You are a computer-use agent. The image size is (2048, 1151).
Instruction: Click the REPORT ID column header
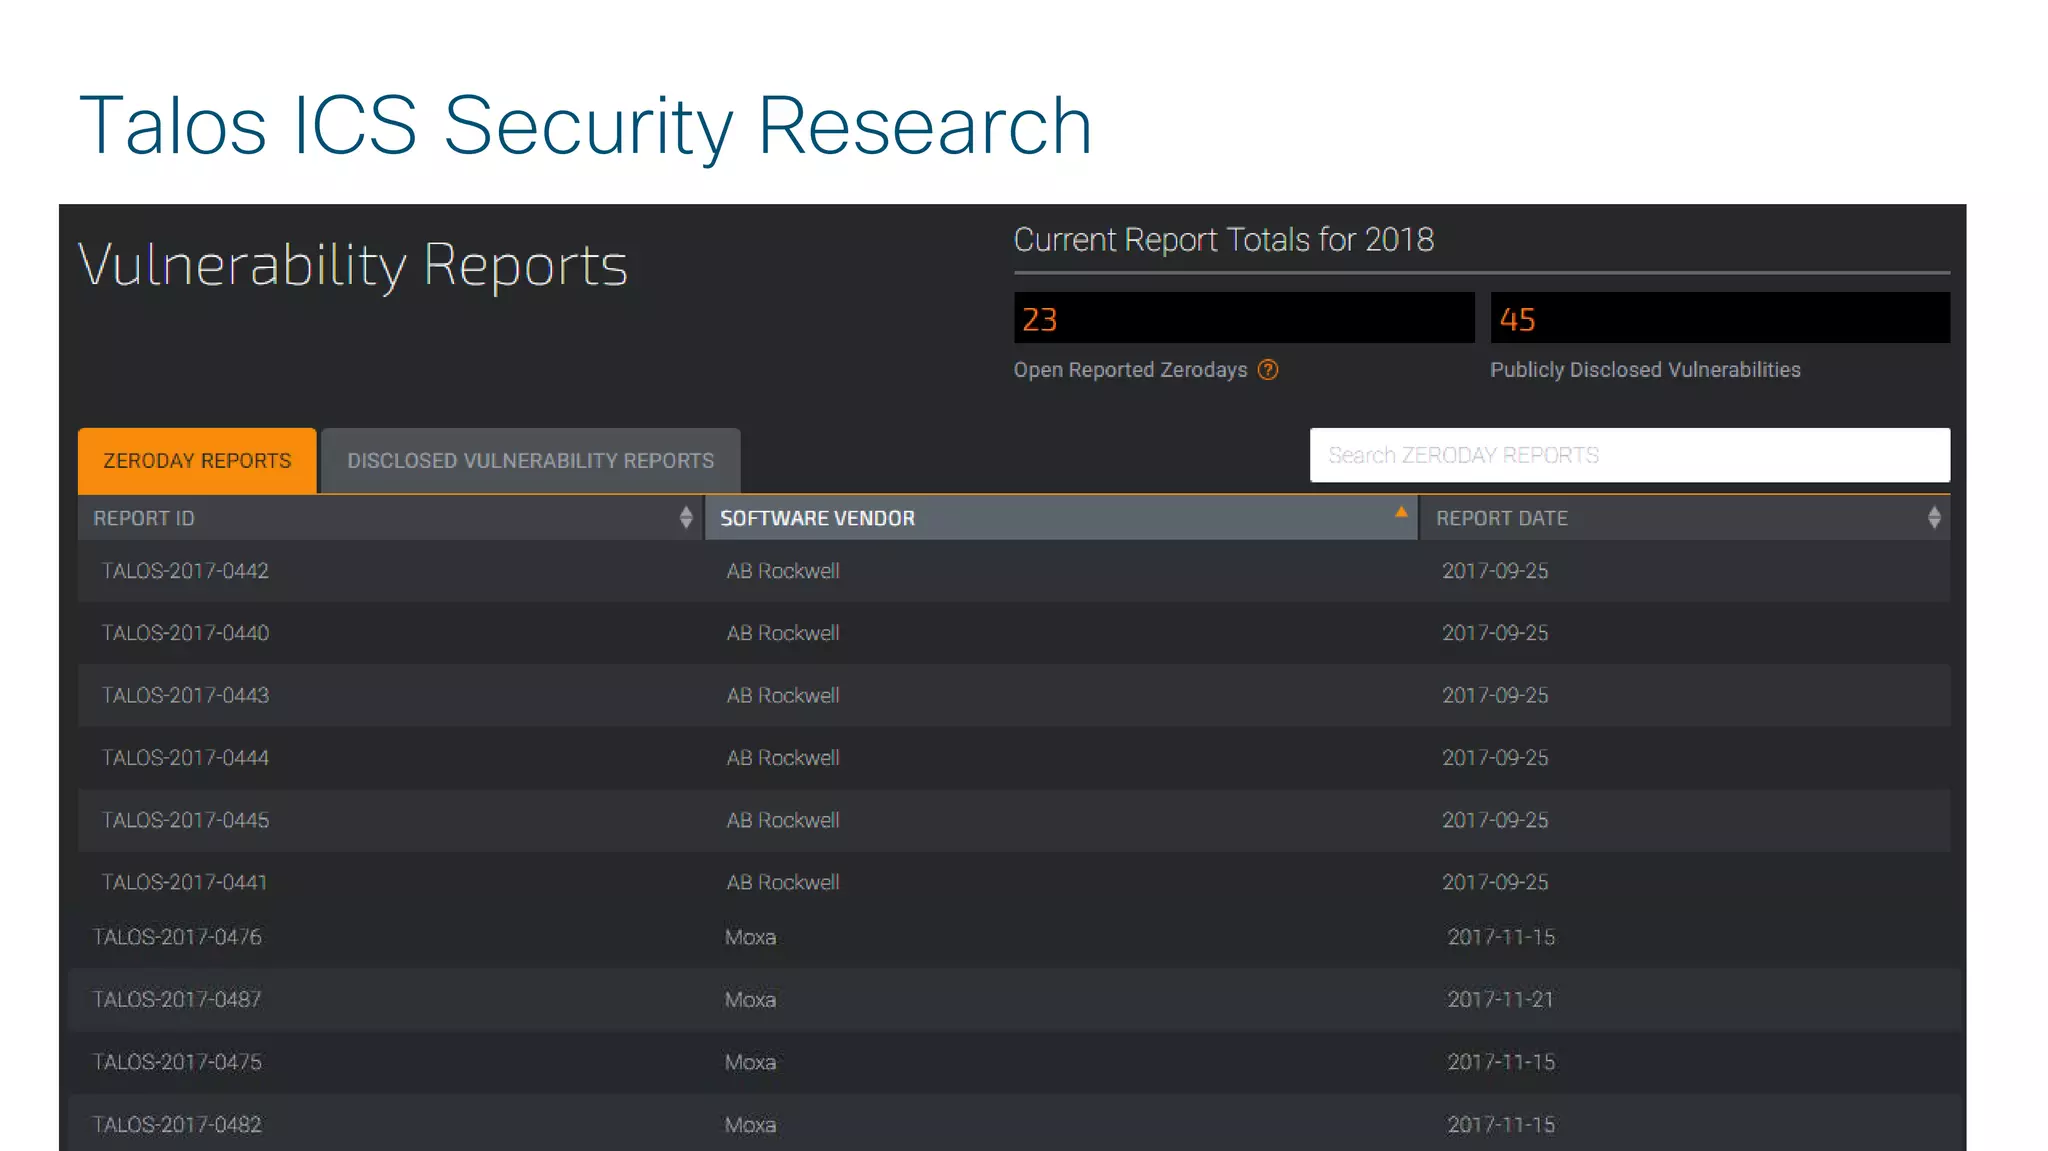pyautogui.click(x=390, y=518)
